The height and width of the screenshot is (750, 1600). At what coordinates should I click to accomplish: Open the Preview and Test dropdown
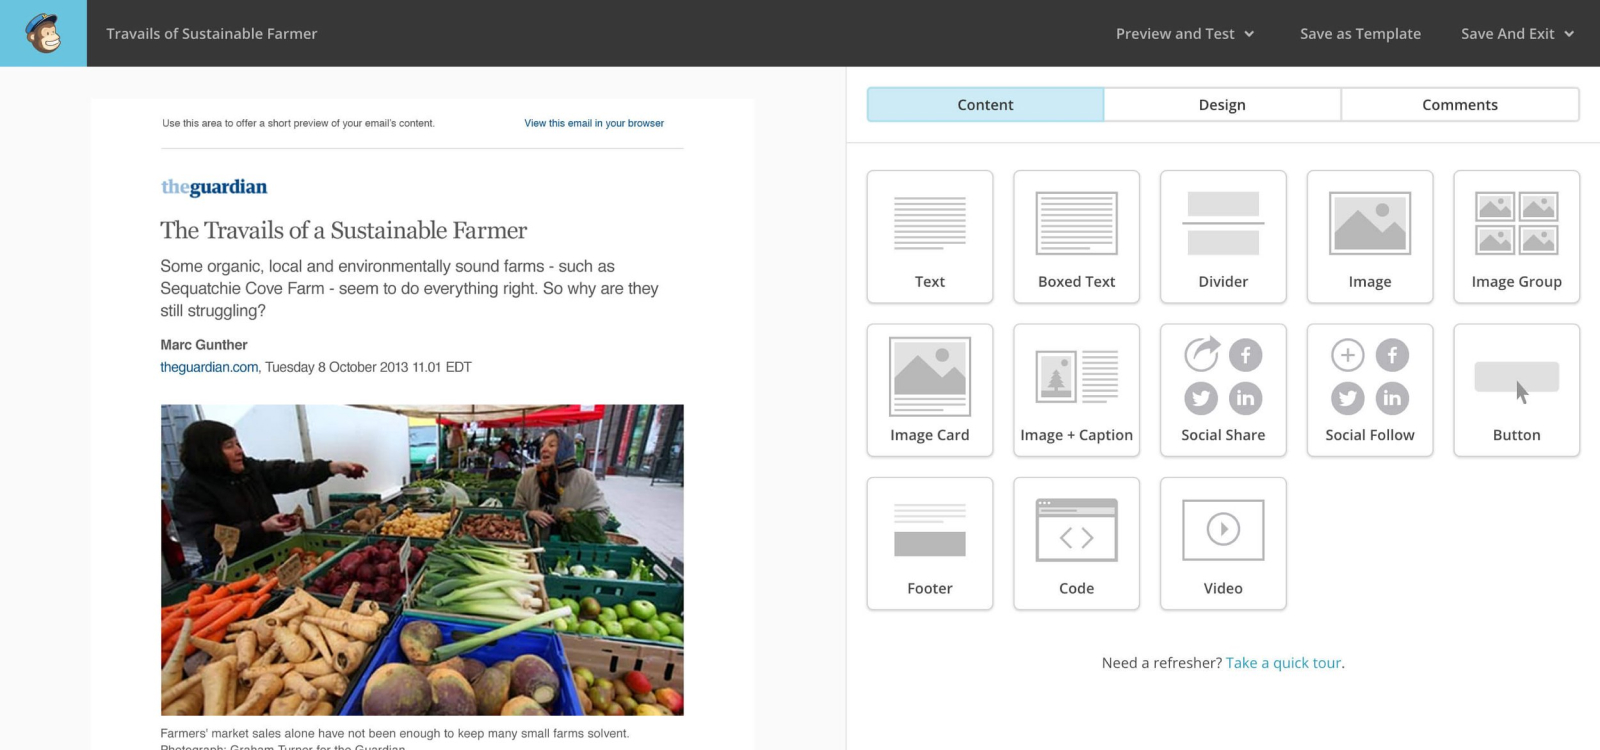point(1184,34)
